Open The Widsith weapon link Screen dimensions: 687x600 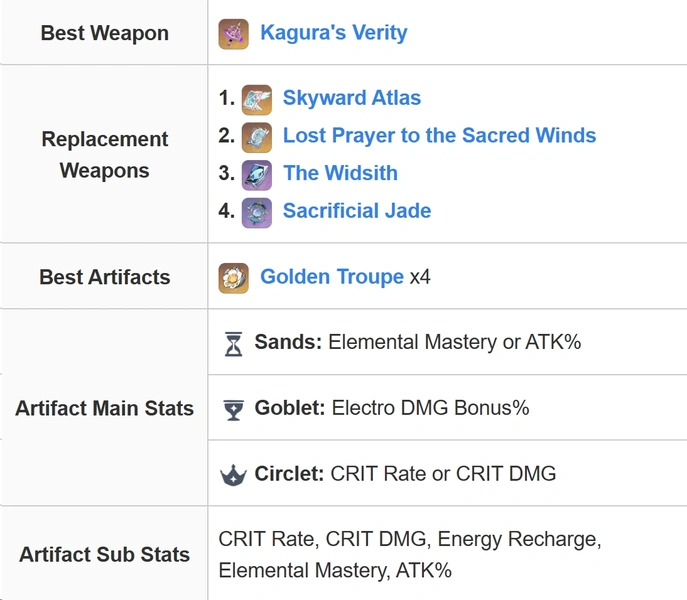(340, 173)
